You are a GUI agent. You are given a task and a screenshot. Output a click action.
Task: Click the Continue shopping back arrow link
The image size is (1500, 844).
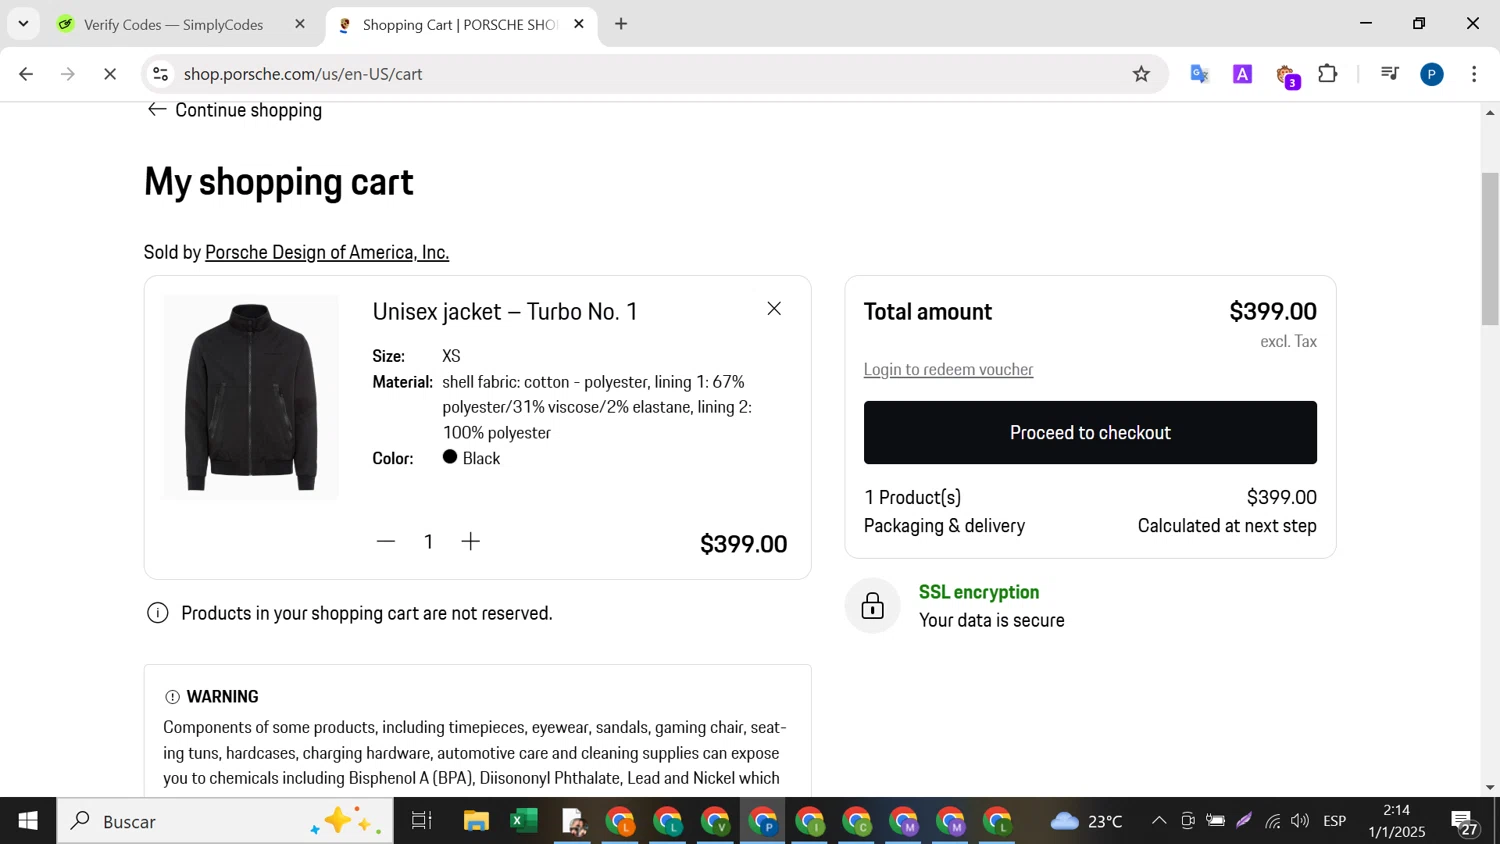pos(234,110)
